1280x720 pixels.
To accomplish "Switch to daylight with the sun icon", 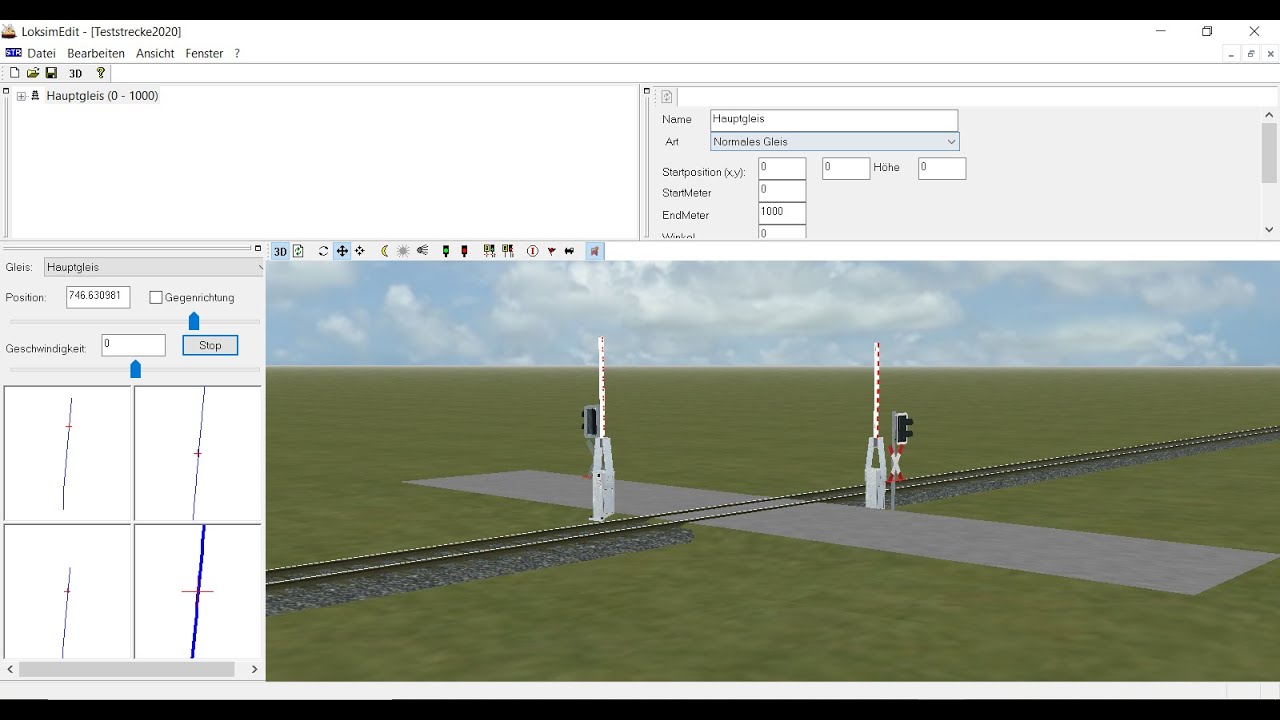I will pos(403,251).
